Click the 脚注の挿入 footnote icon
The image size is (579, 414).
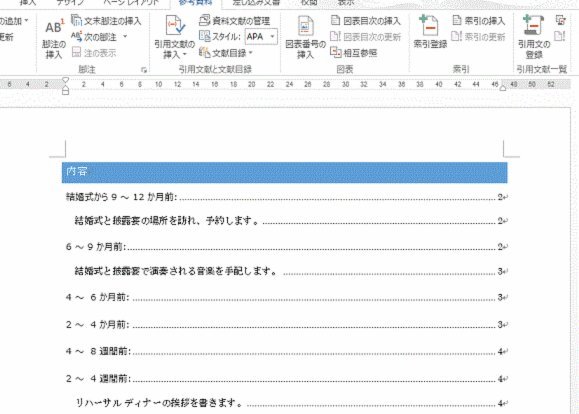click(54, 38)
